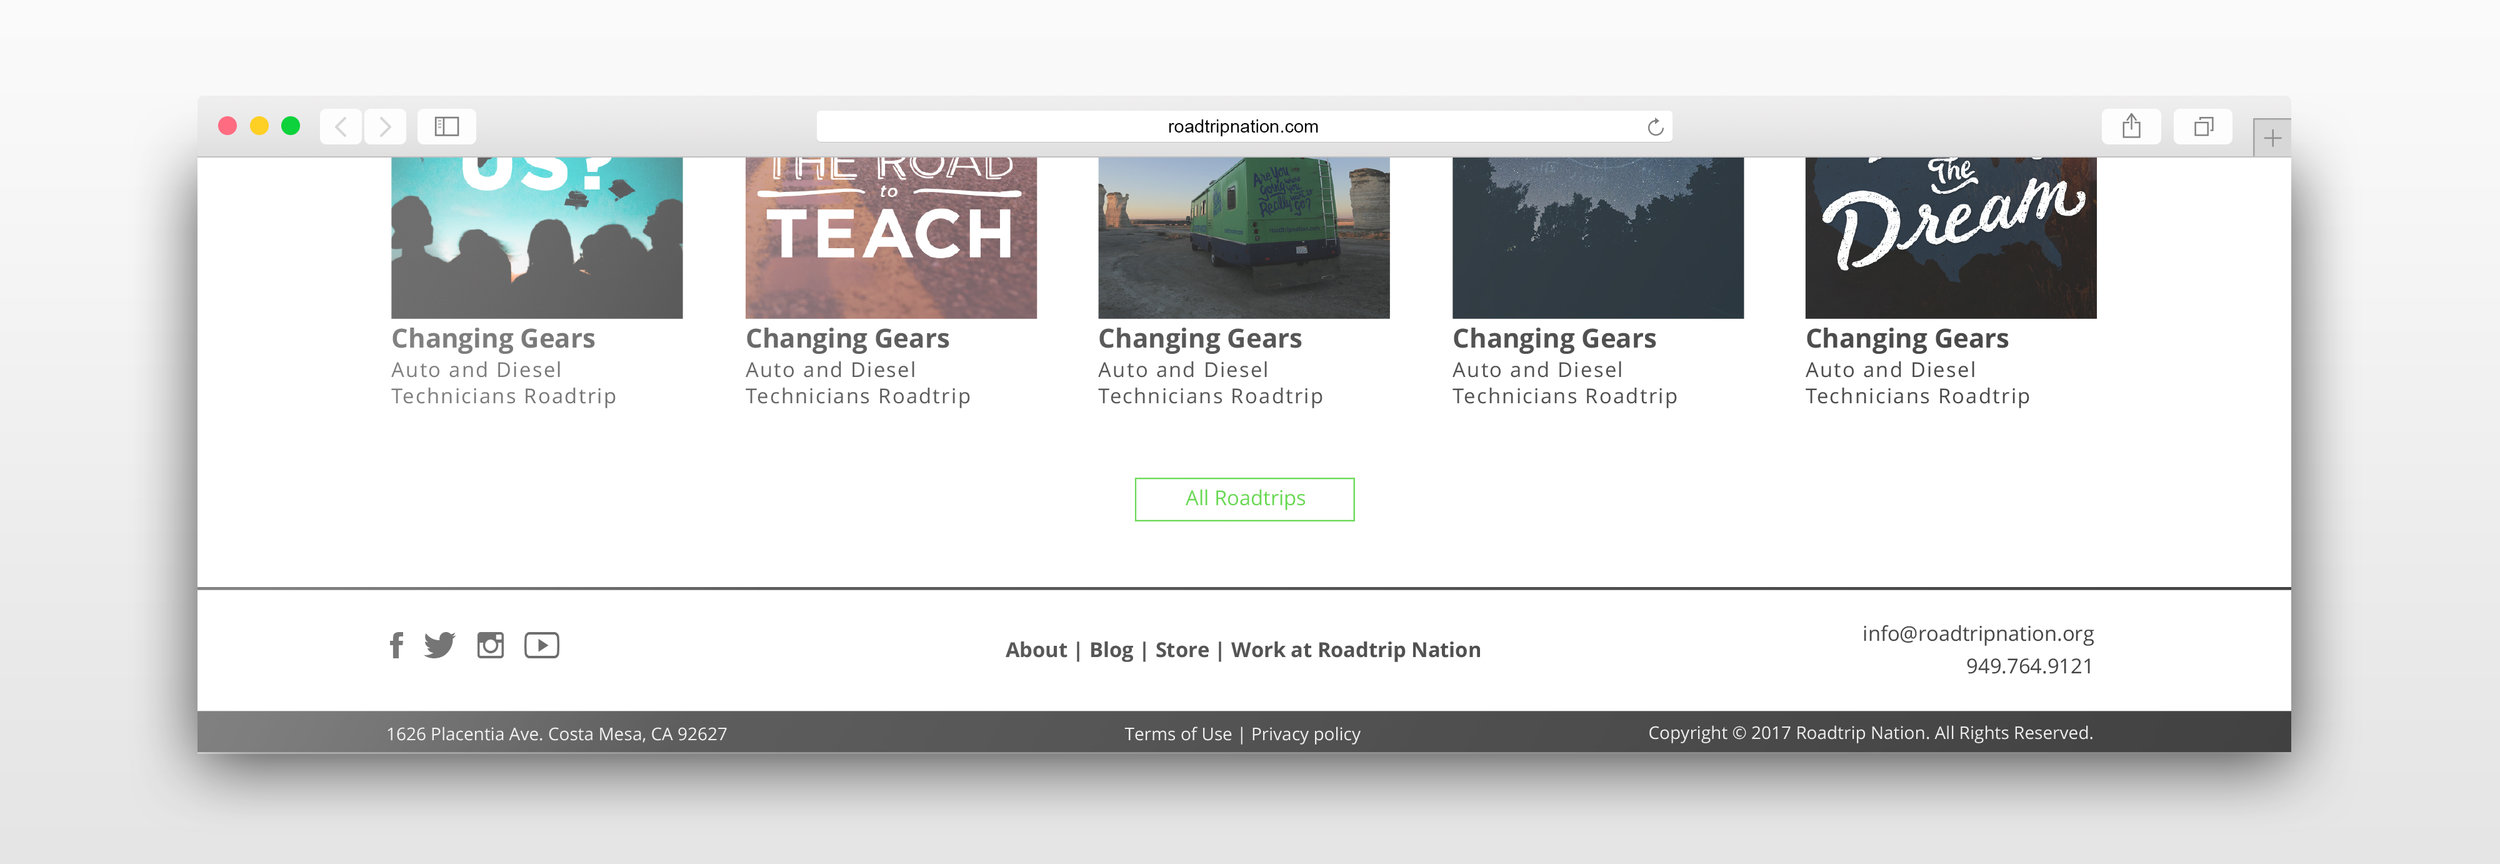Click the Copyright 2017 Roadtrip Nation text
Screen dimensions: 2500x864
(x=1870, y=733)
